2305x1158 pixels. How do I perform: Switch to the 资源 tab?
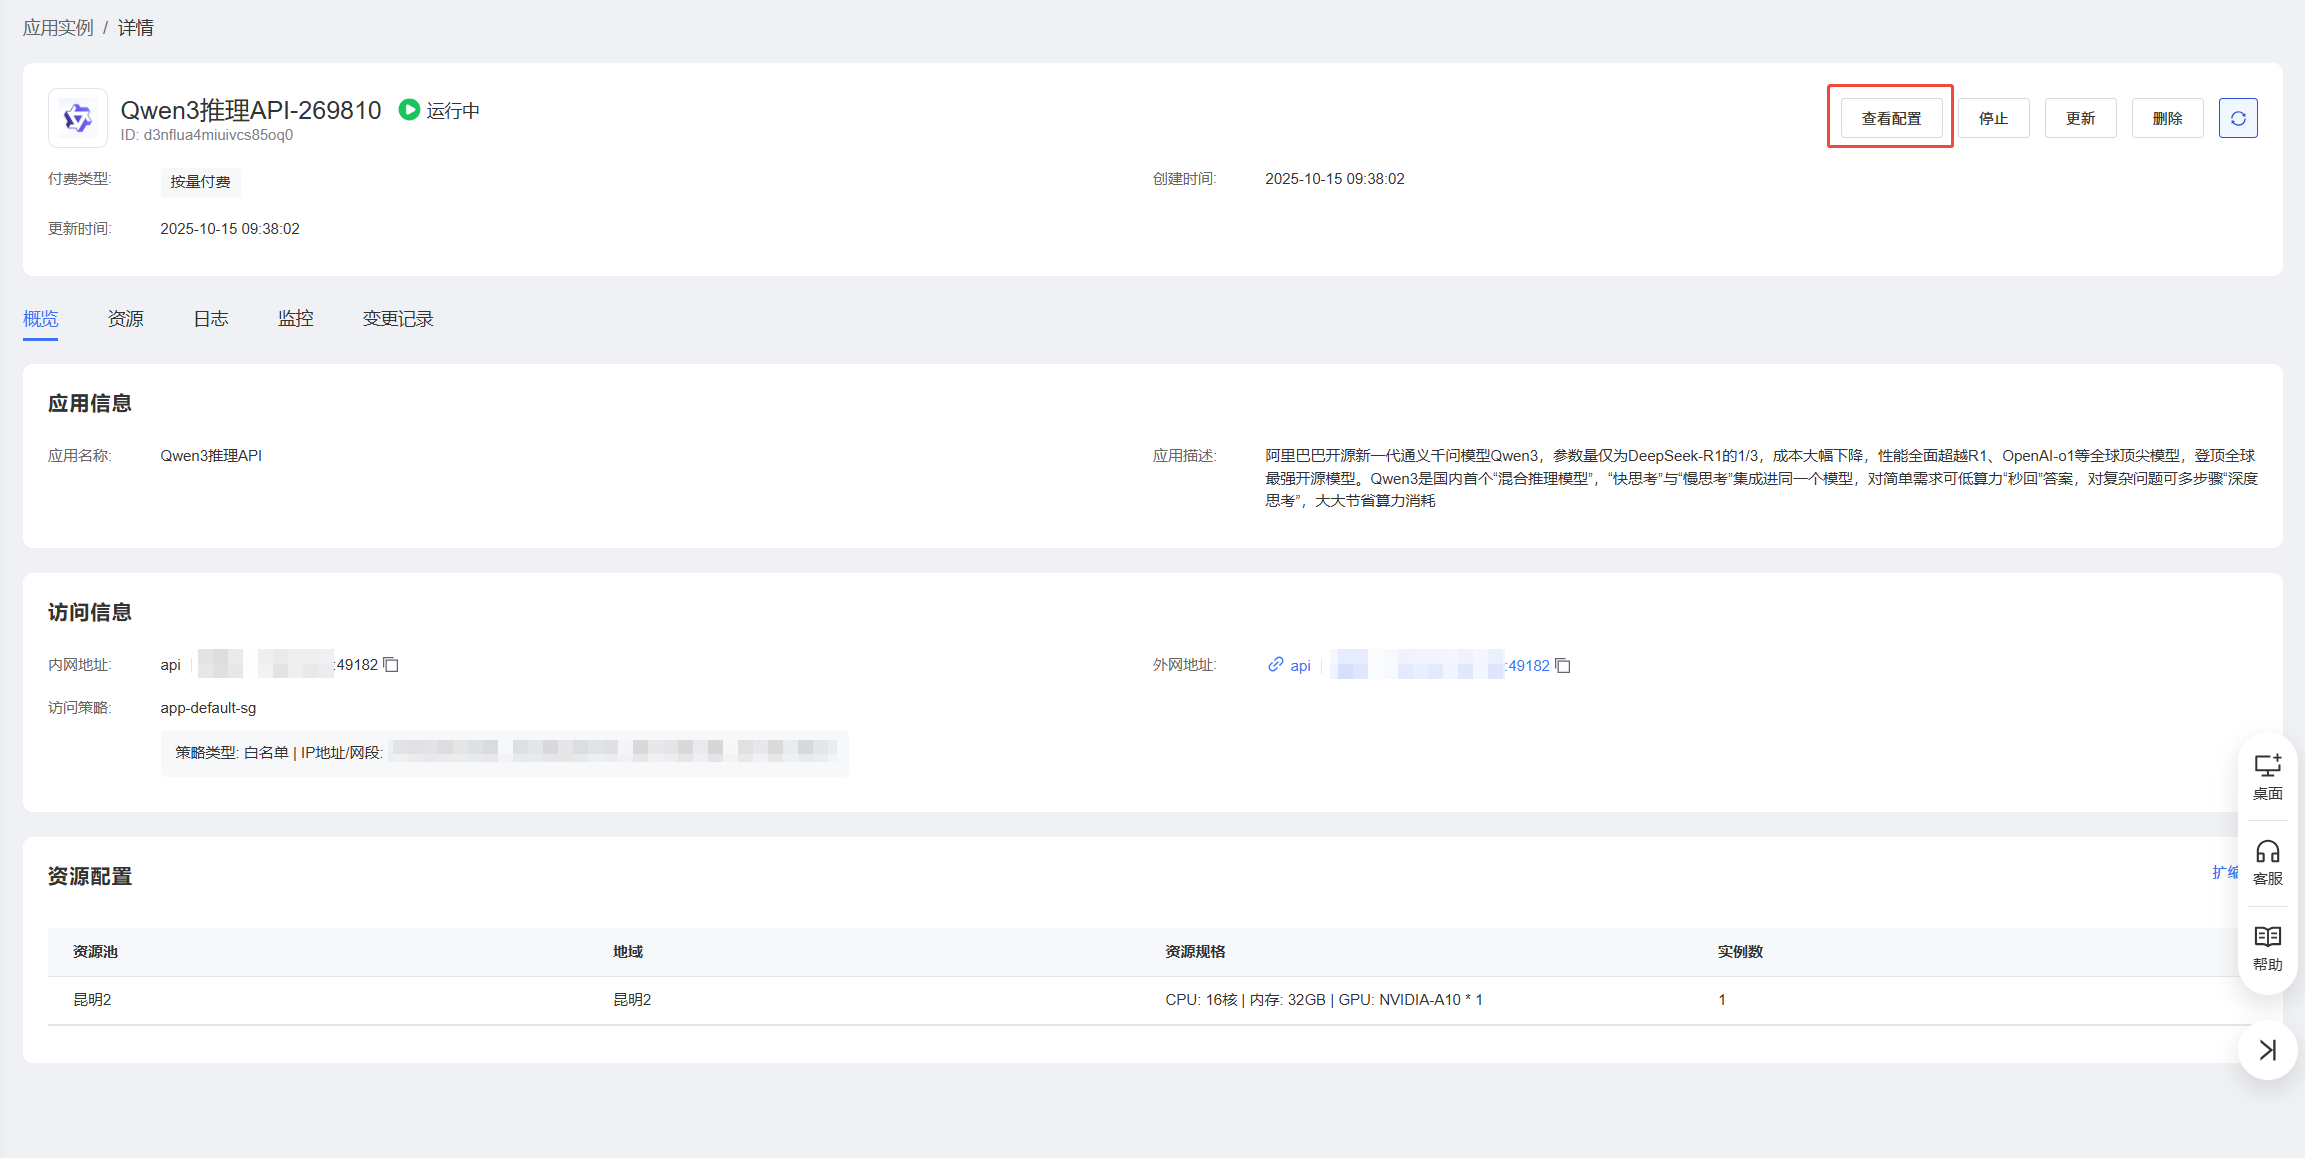(126, 319)
